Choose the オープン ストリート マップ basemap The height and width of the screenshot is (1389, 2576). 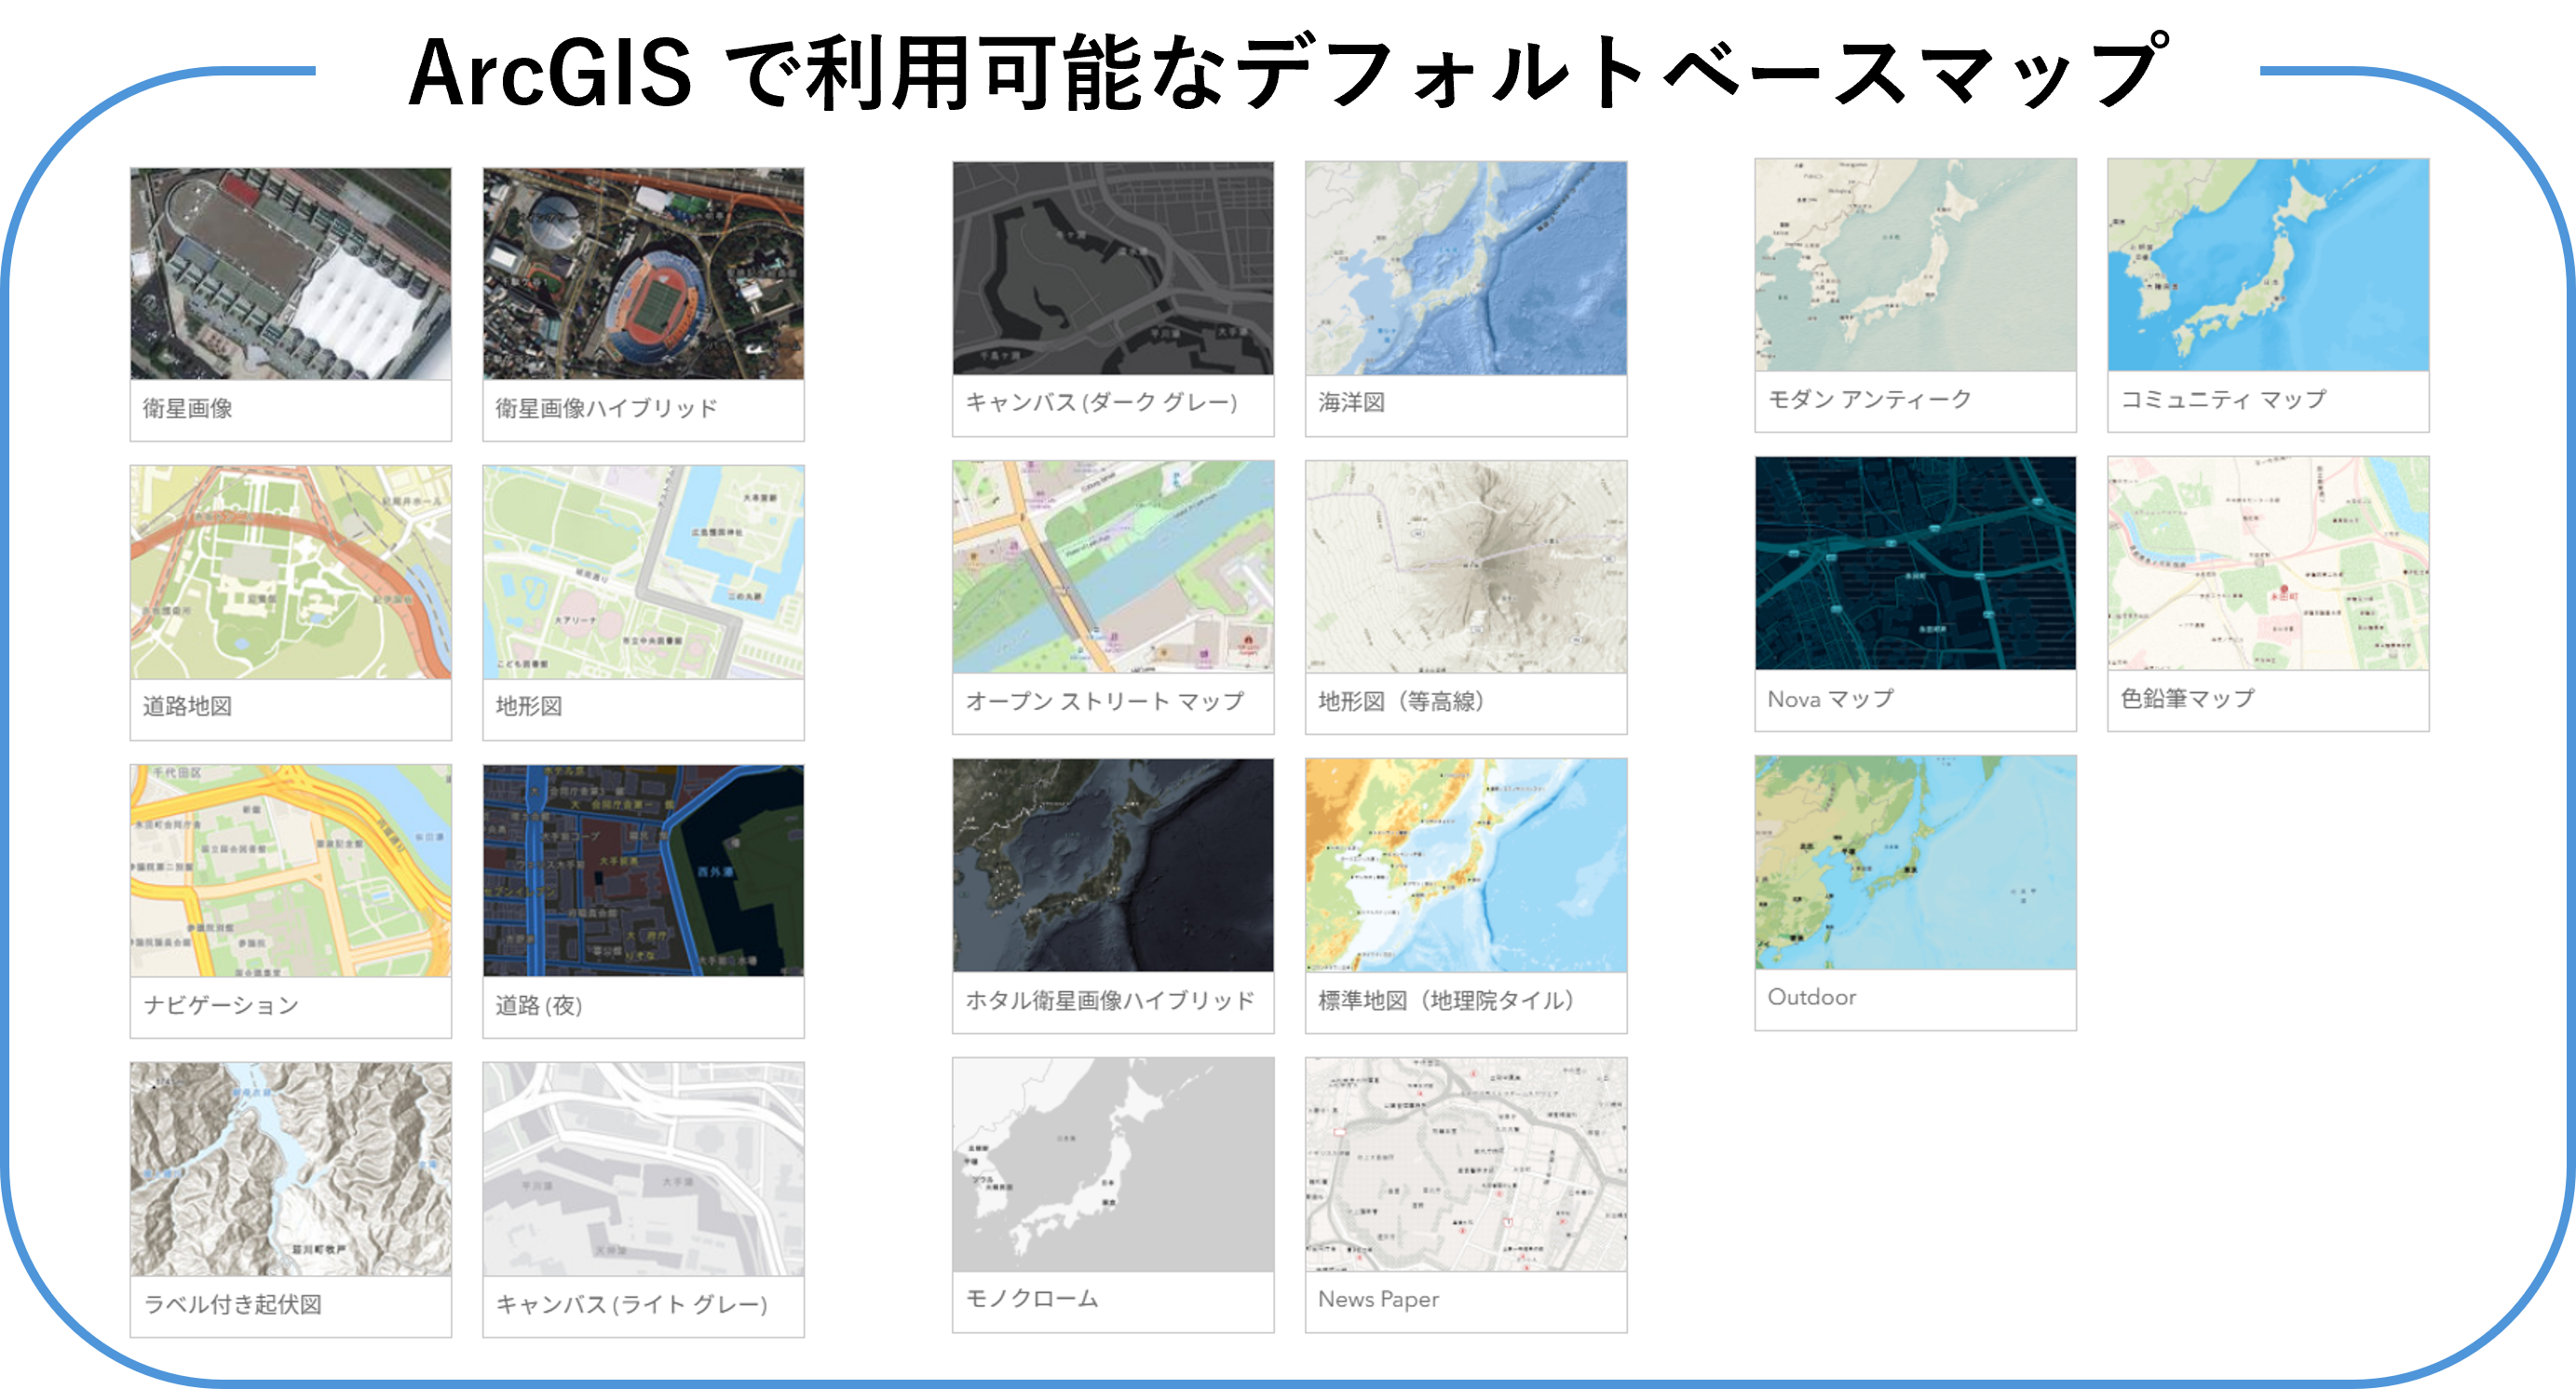coord(1113,567)
